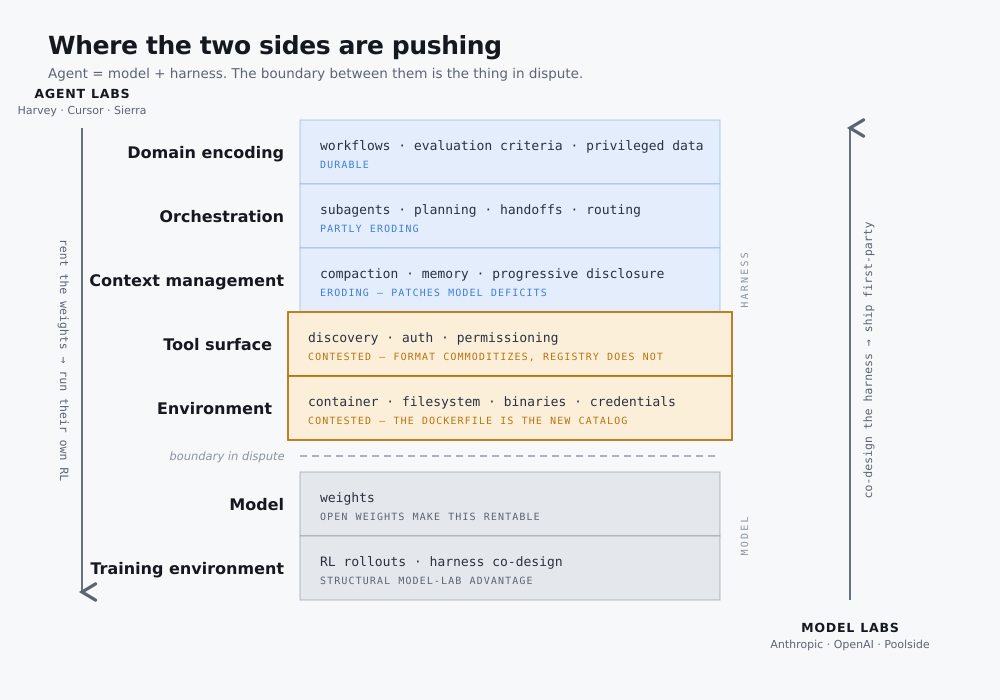Click the 'Where the two sides are pushing' title
1000x700 pixels.
[275, 46]
